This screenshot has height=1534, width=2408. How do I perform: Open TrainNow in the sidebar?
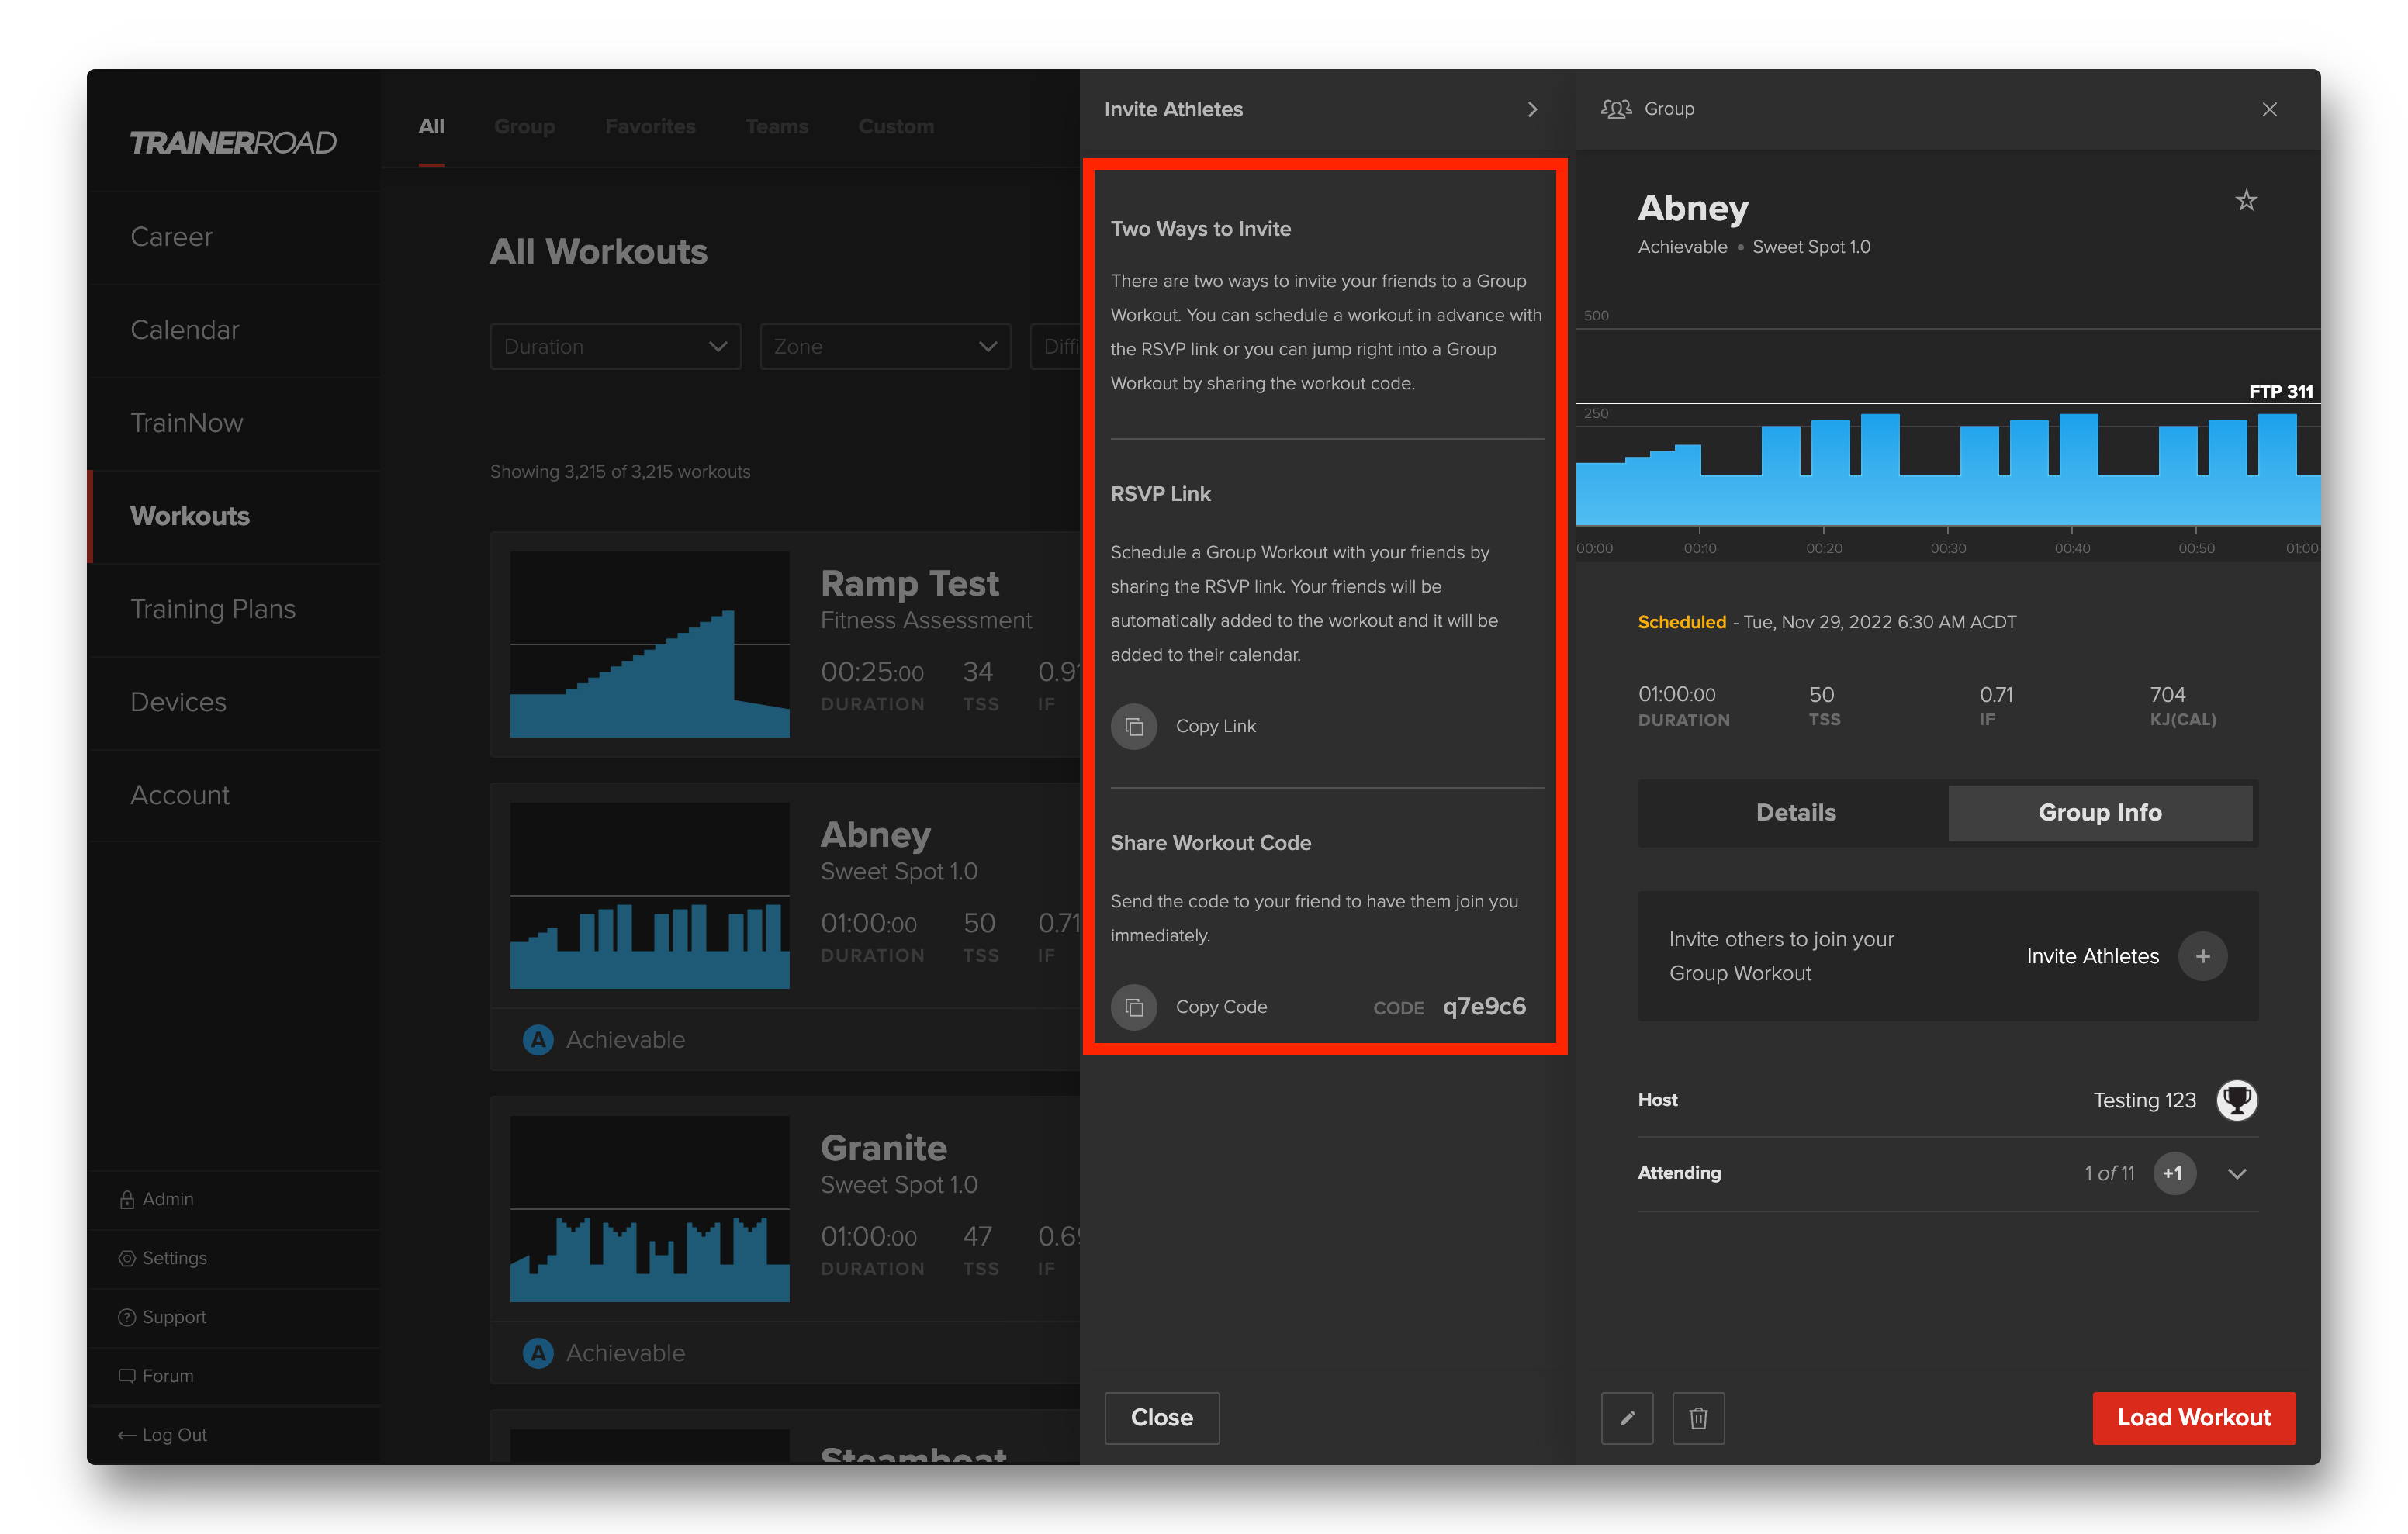[x=234, y=423]
